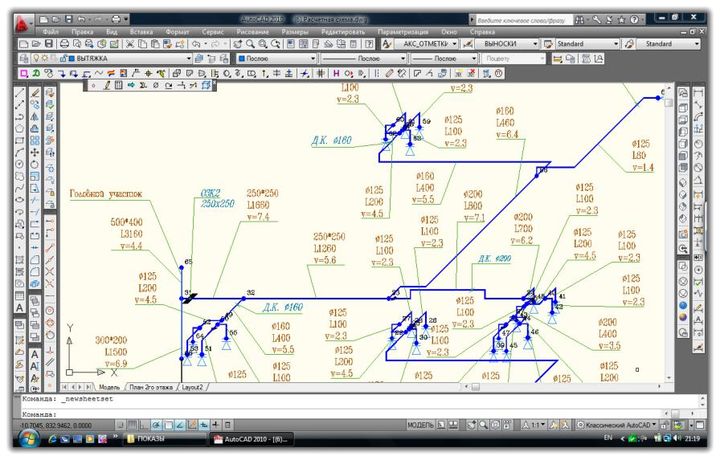This screenshot has width=720, height=460.
Task: Toggle Polar Tracking in status bar
Action: (156, 425)
